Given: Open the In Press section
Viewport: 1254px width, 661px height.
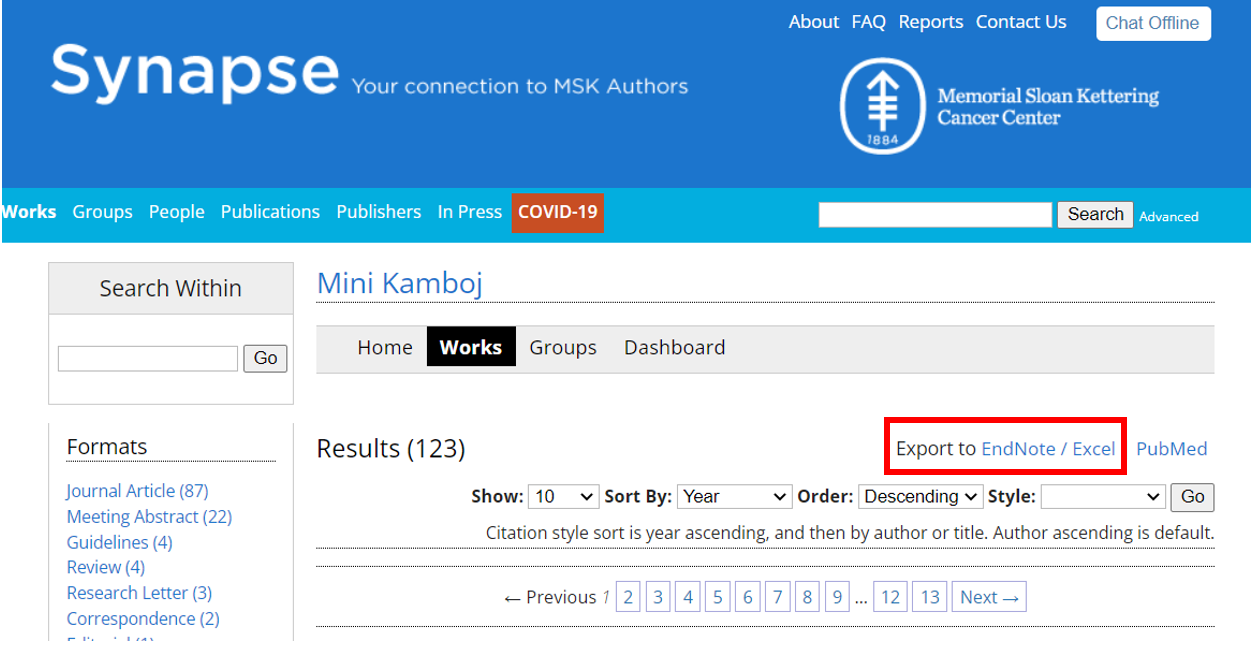Looking at the screenshot, I should (x=469, y=212).
